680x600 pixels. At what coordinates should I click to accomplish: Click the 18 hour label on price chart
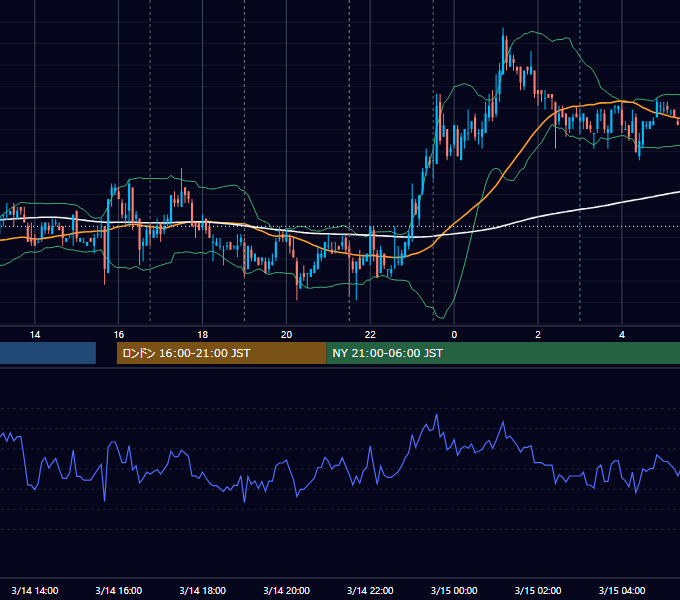coord(203,335)
